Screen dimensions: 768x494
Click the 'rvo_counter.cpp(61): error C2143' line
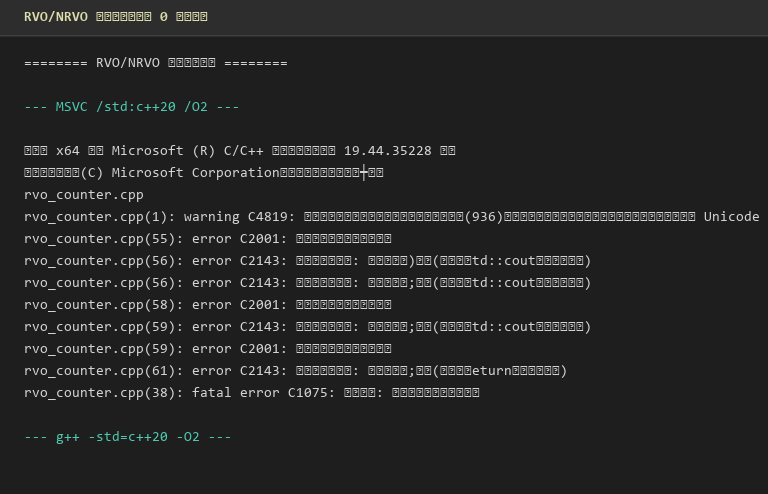click(x=295, y=371)
